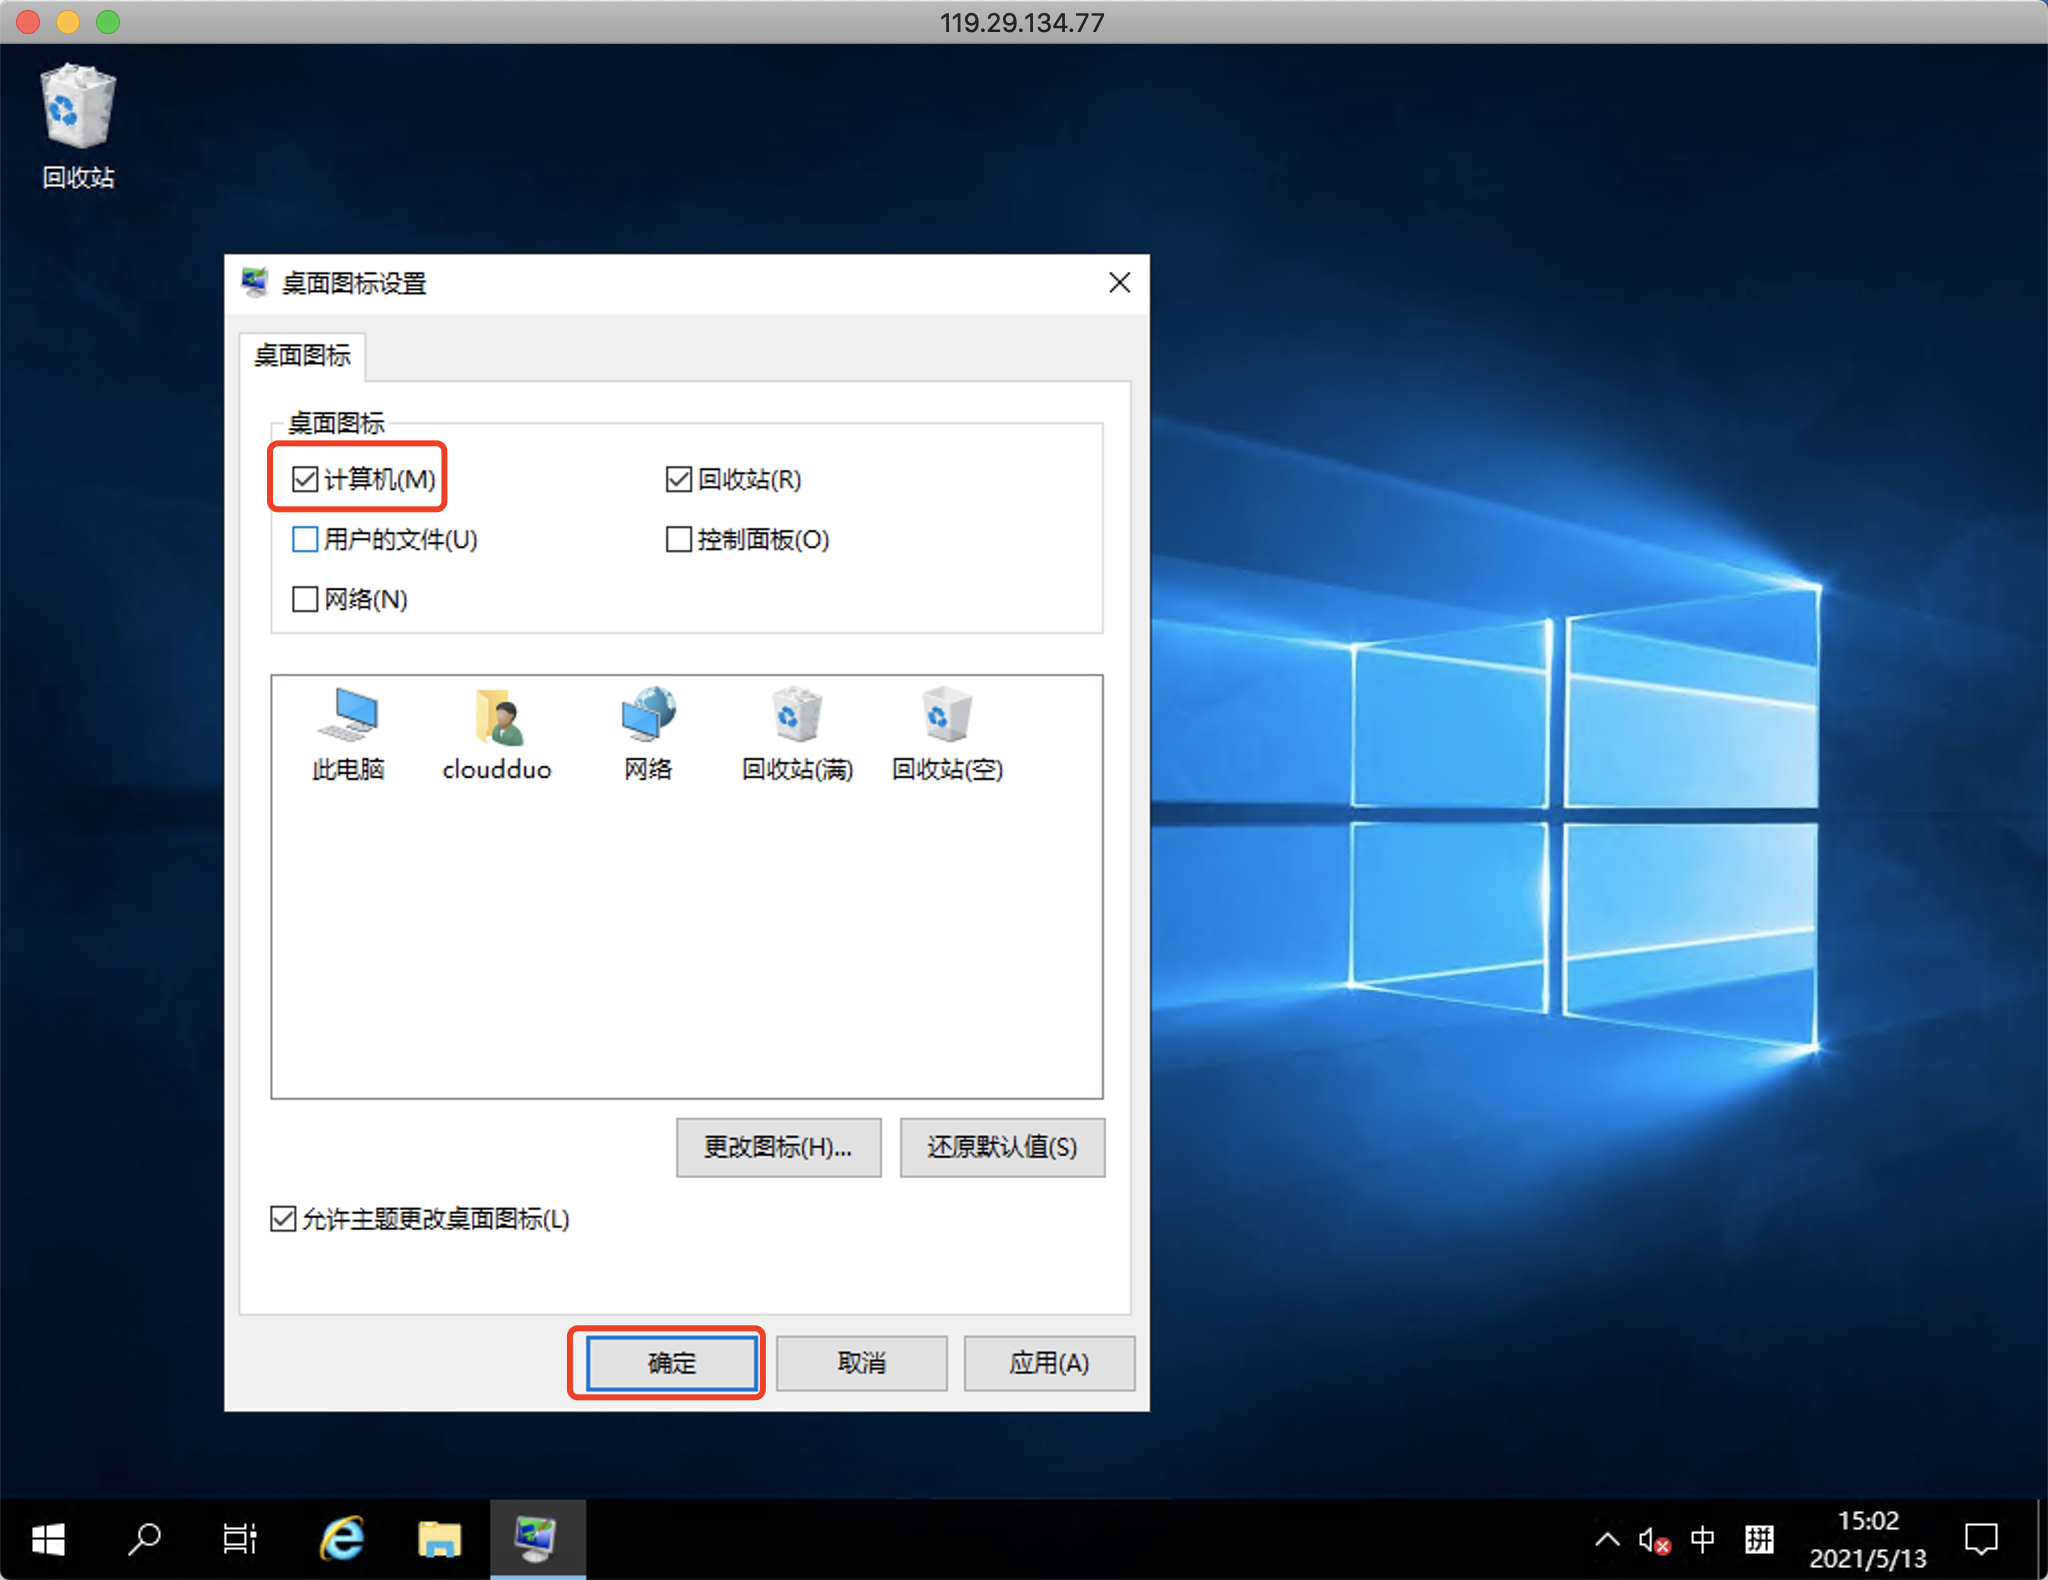Image resolution: width=2048 pixels, height=1580 pixels.
Task: Confirm with the 确定 button
Action: tap(671, 1363)
